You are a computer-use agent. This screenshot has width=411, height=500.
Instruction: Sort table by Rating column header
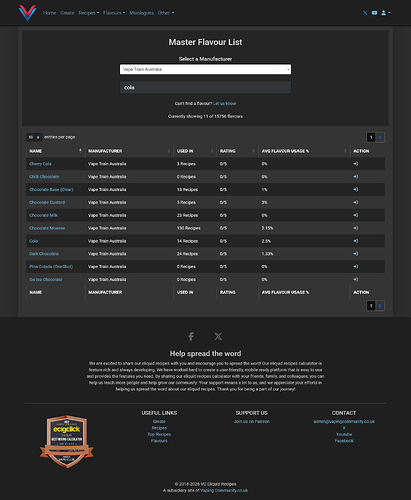click(x=237, y=151)
